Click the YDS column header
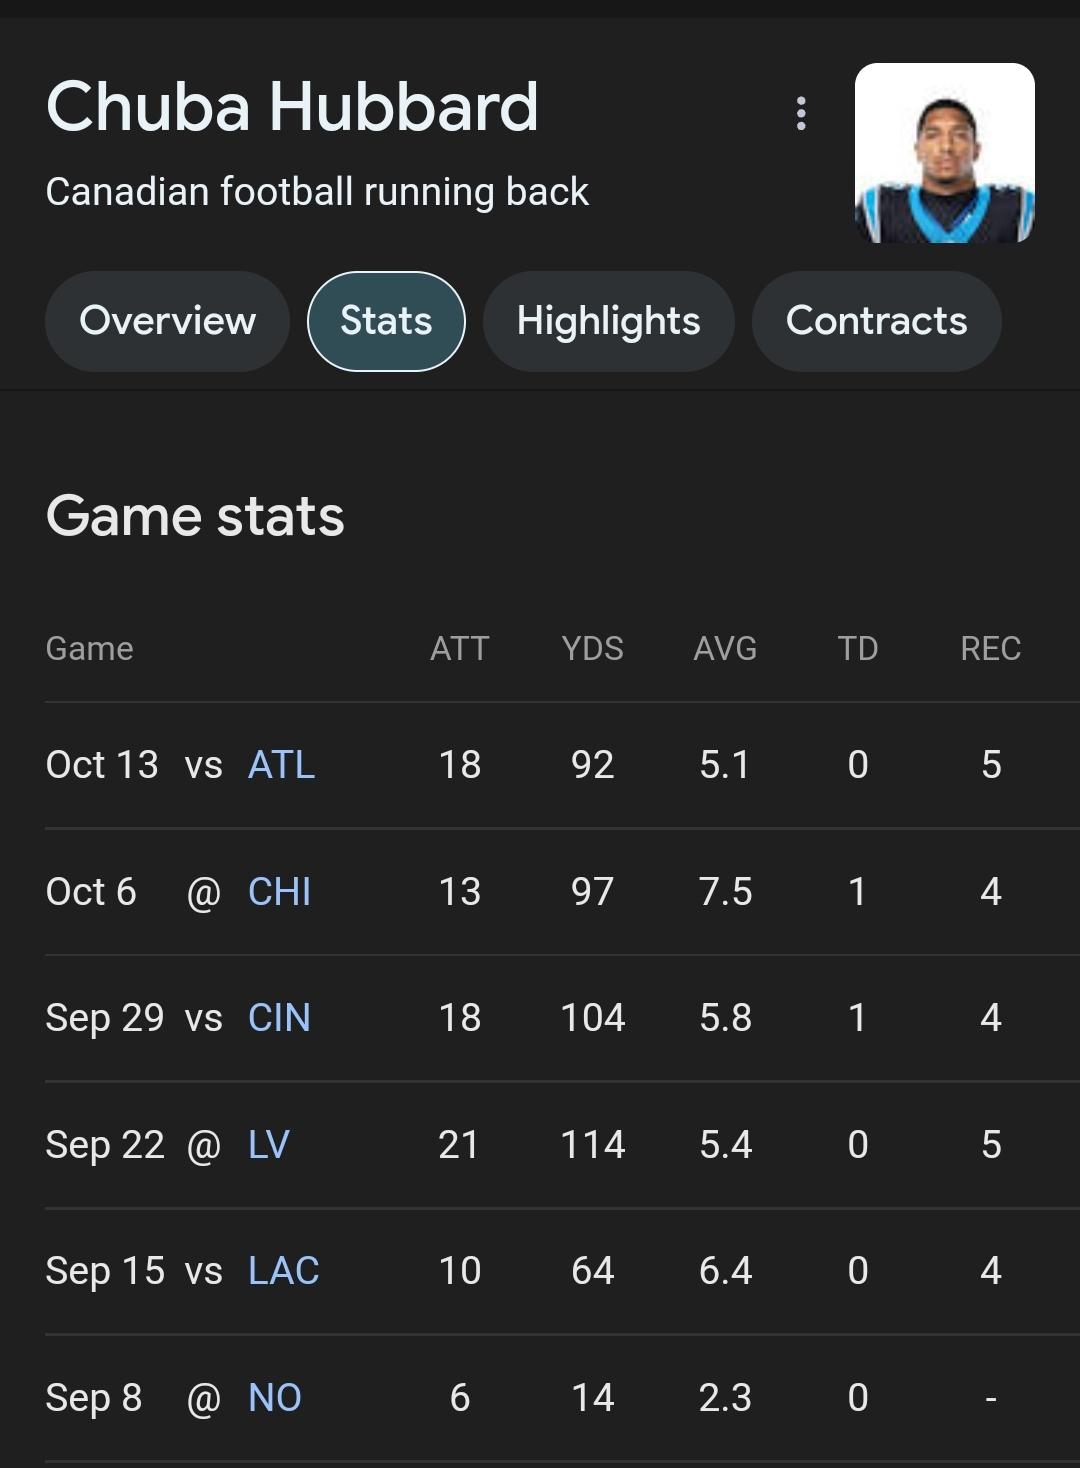The height and width of the screenshot is (1468, 1080). (x=592, y=649)
